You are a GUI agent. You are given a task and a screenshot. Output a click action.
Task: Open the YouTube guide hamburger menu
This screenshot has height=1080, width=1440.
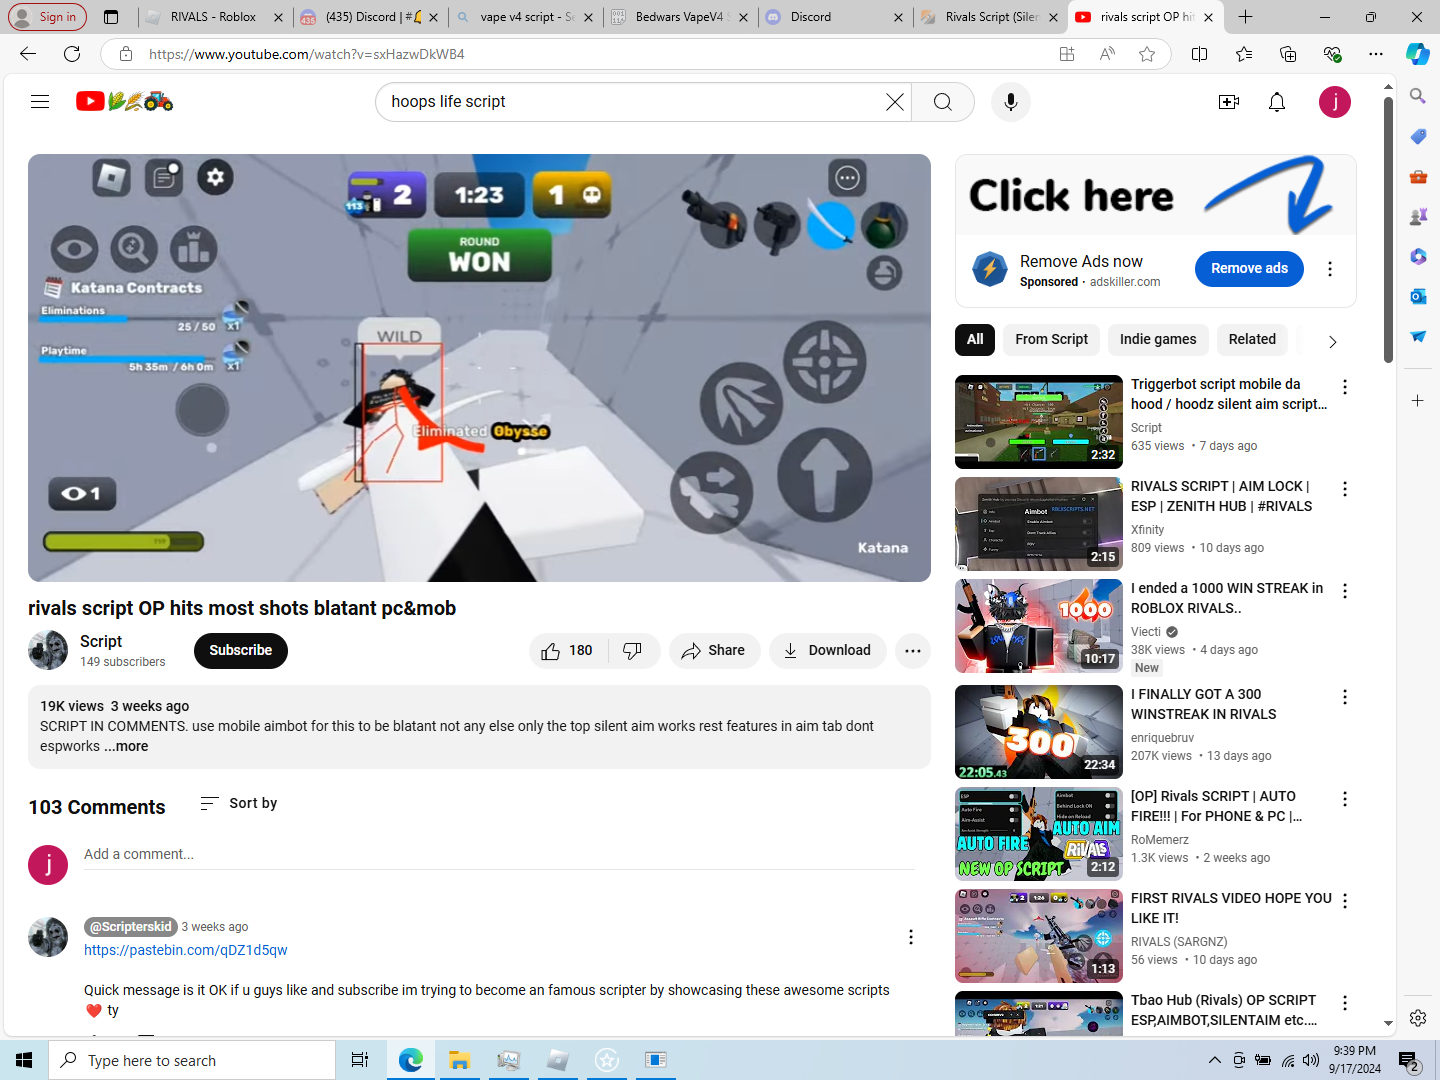pyautogui.click(x=40, y=101)
